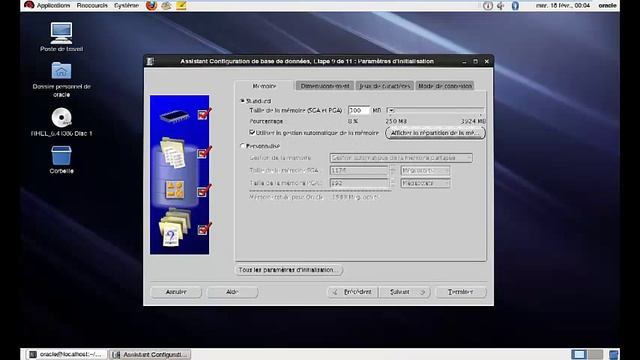Click the oracle user name in panel
This screenshot has width=640, height=360.
pos(607,5)
